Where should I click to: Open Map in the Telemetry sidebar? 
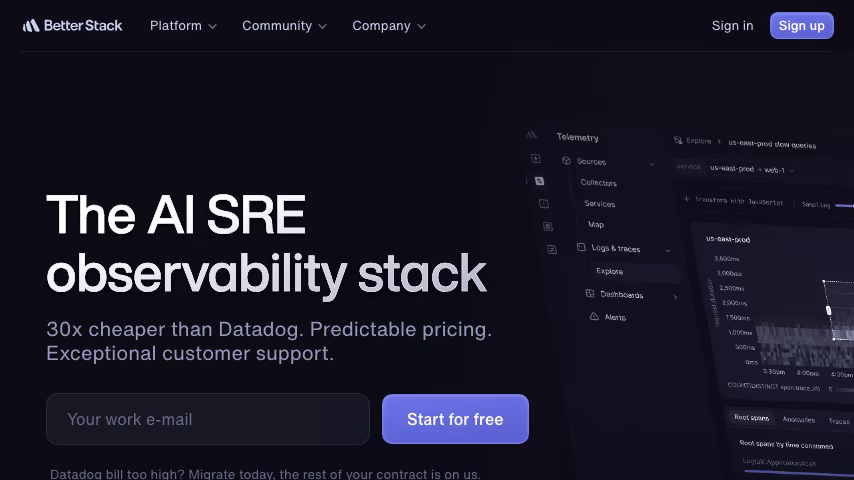pyautogui.click(x=596, y=224)
